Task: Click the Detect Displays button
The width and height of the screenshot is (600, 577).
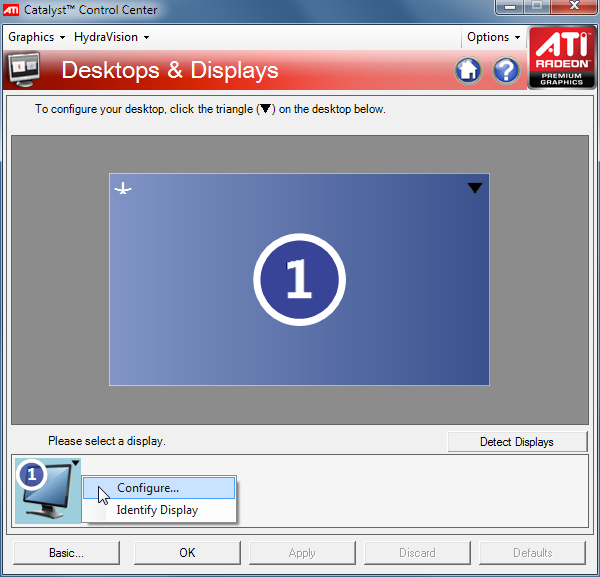Action: (x=517, y=442)
